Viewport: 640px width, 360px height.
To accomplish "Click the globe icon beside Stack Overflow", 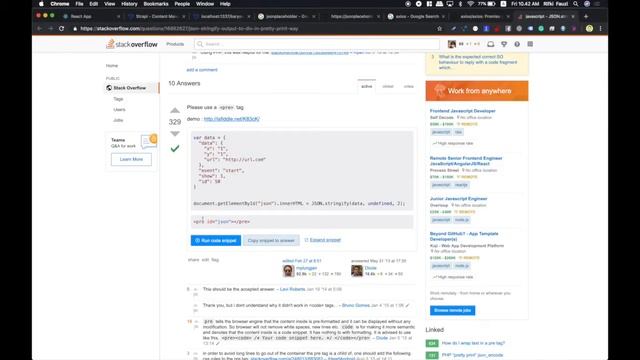I will tap(109, 88).
